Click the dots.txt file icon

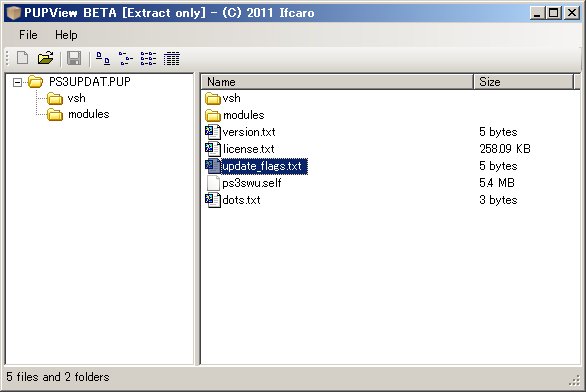click(x=213, y=200)
